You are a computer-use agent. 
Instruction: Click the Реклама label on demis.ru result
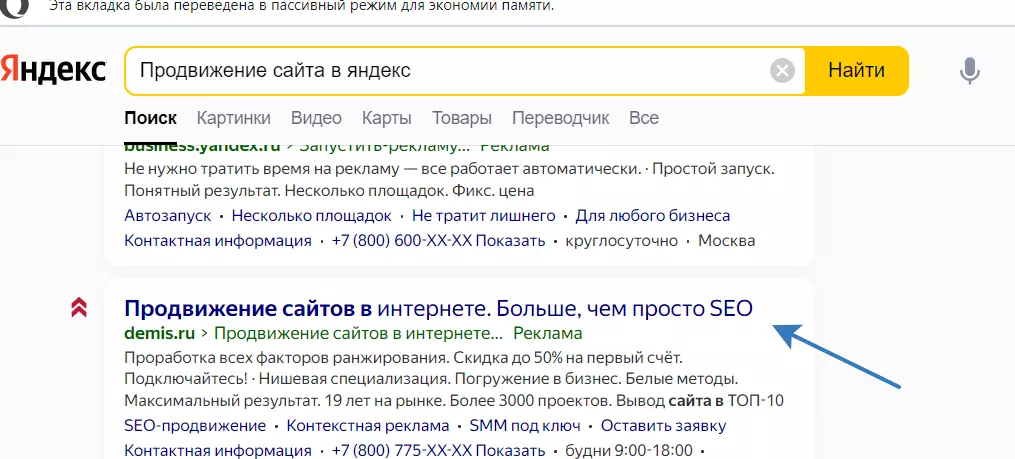548,333
